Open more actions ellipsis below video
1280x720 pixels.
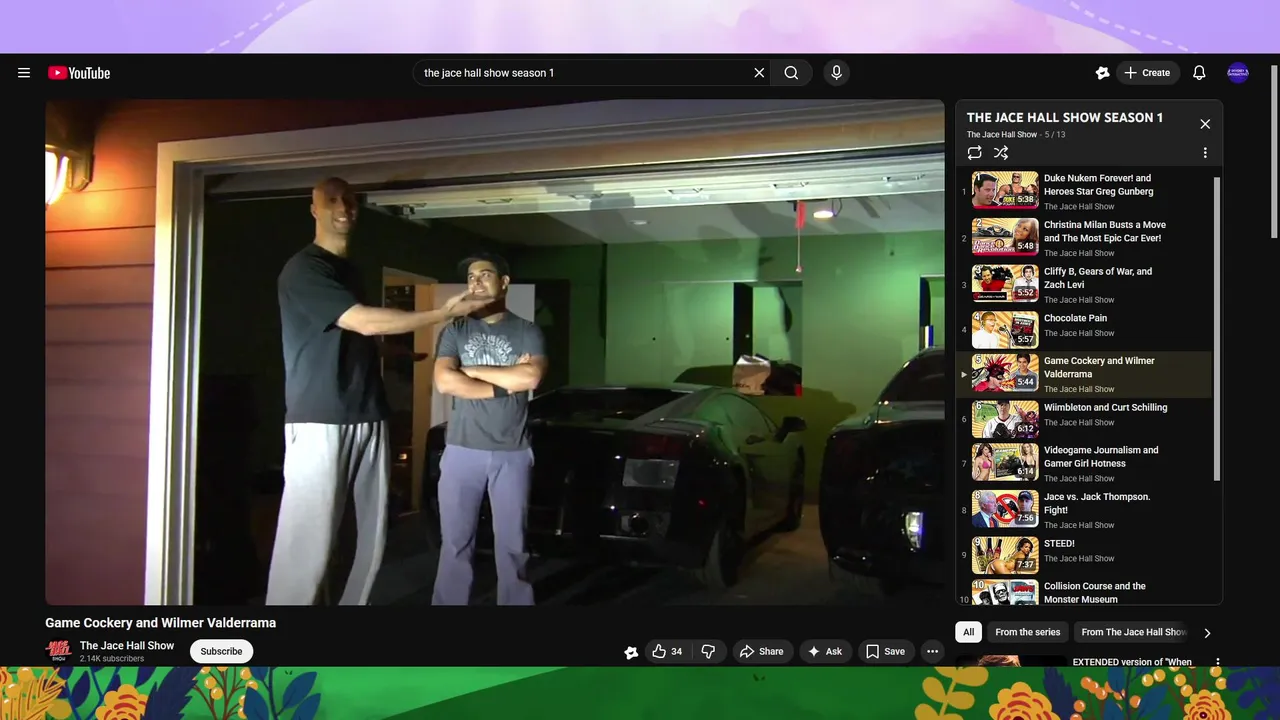tap(932, 651)
